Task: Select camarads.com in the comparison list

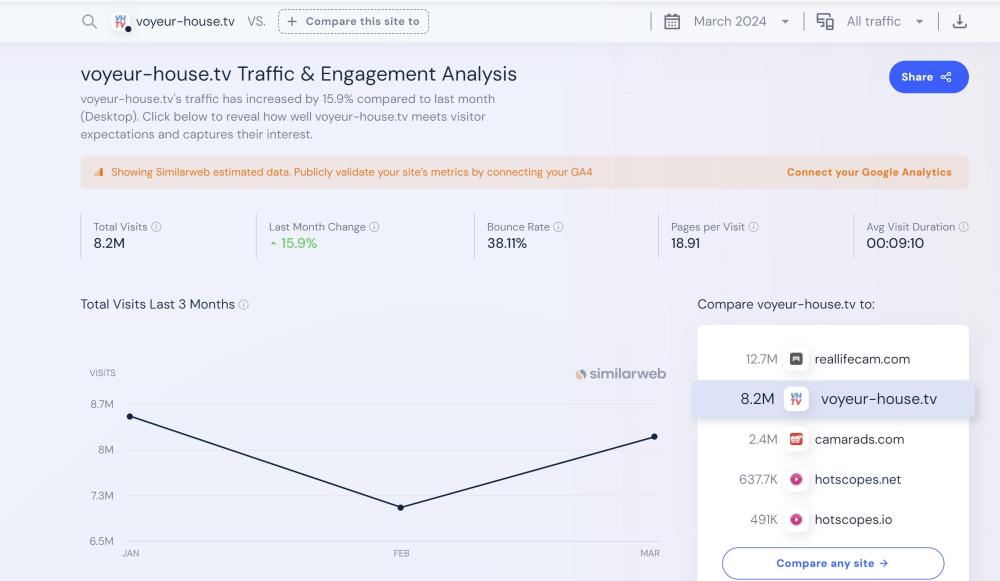Action: (x=858, y=439)
